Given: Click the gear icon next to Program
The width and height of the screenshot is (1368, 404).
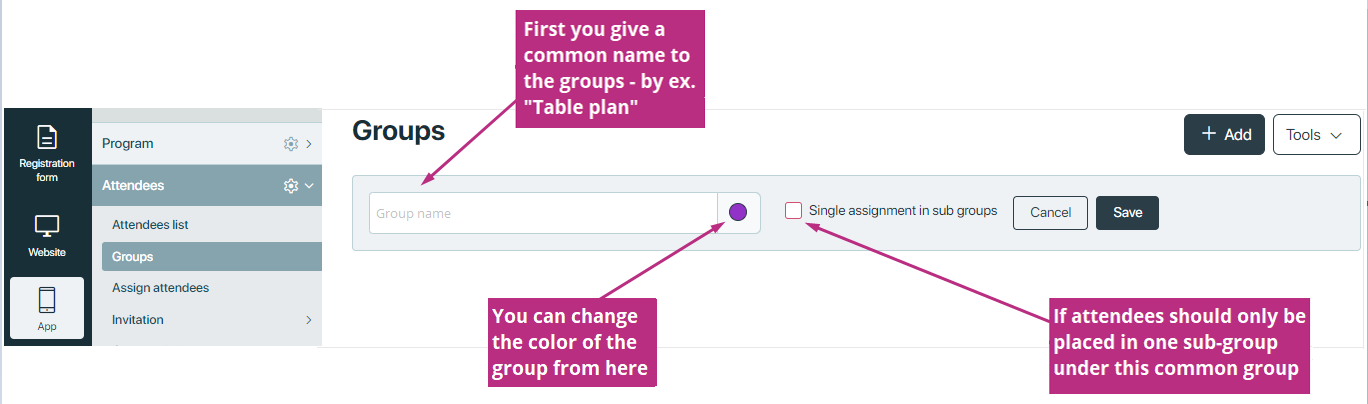Looking at the screenshot, I should [291, 144].
